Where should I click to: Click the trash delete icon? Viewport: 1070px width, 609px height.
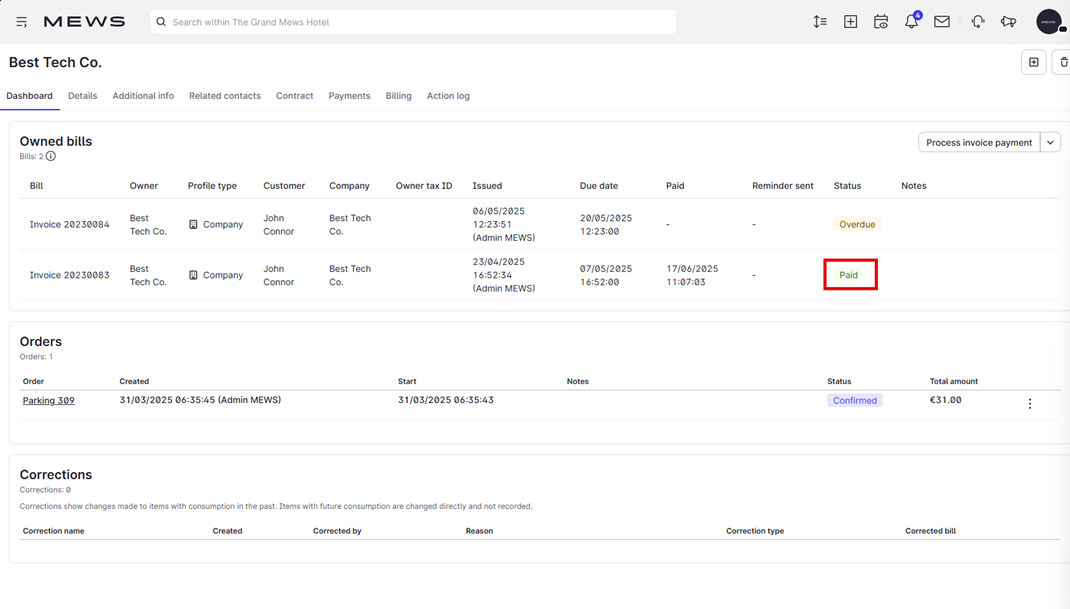1062,62
